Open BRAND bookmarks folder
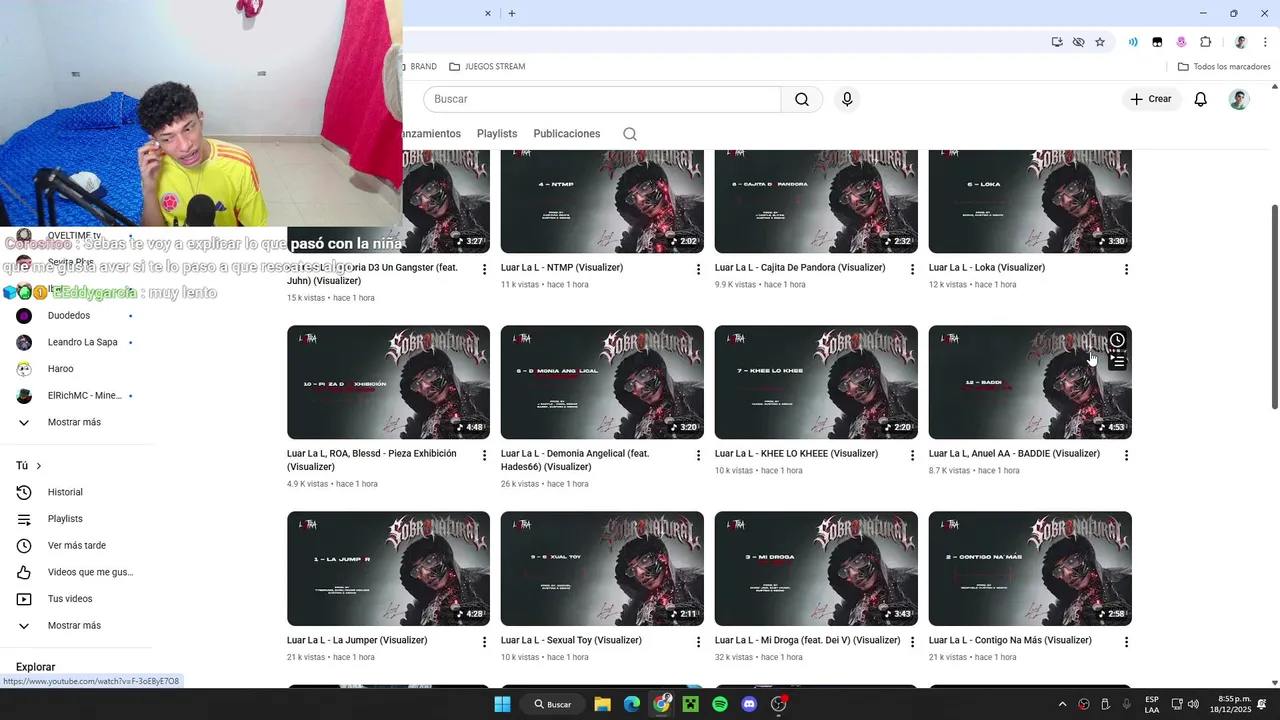 tap(421, 67)
